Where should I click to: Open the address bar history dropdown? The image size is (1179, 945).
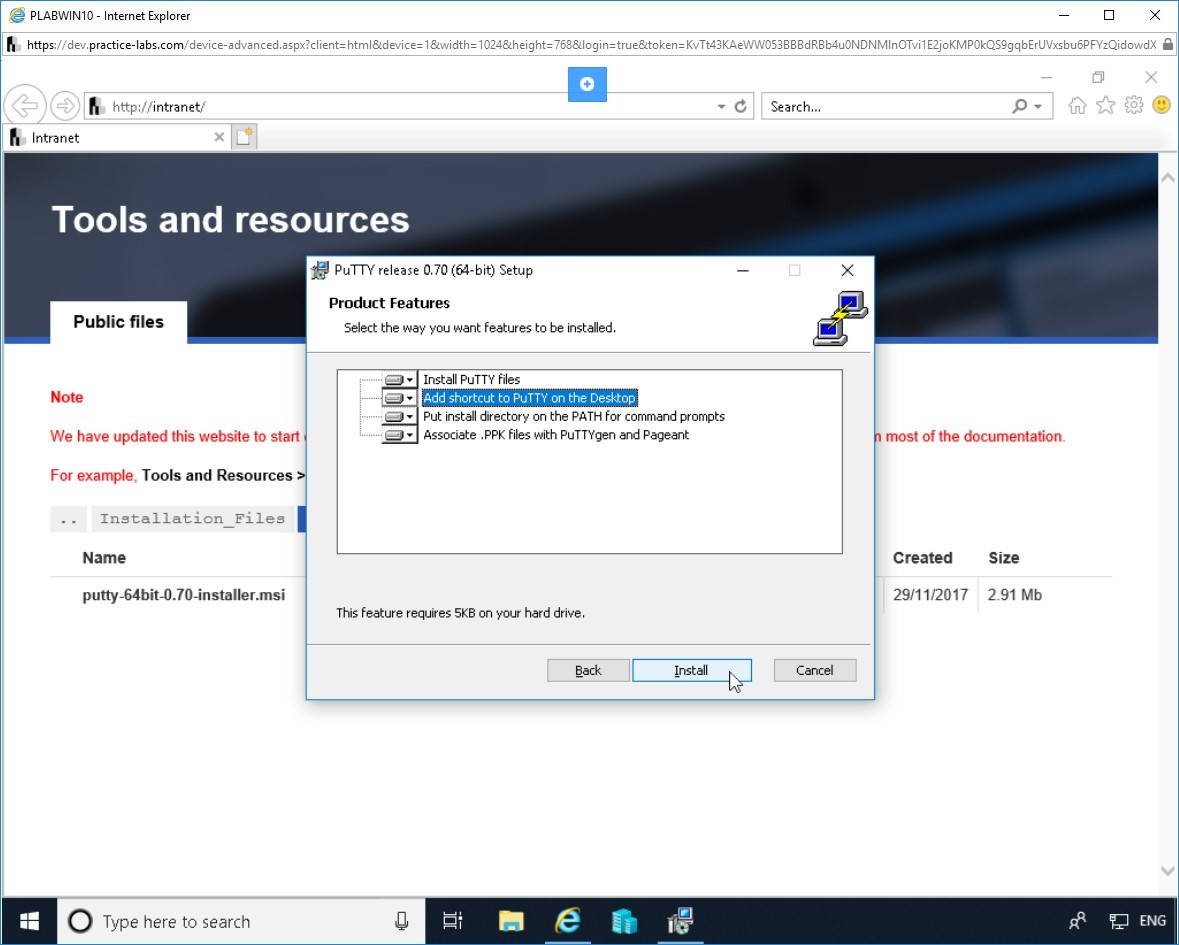coord(721,107)
